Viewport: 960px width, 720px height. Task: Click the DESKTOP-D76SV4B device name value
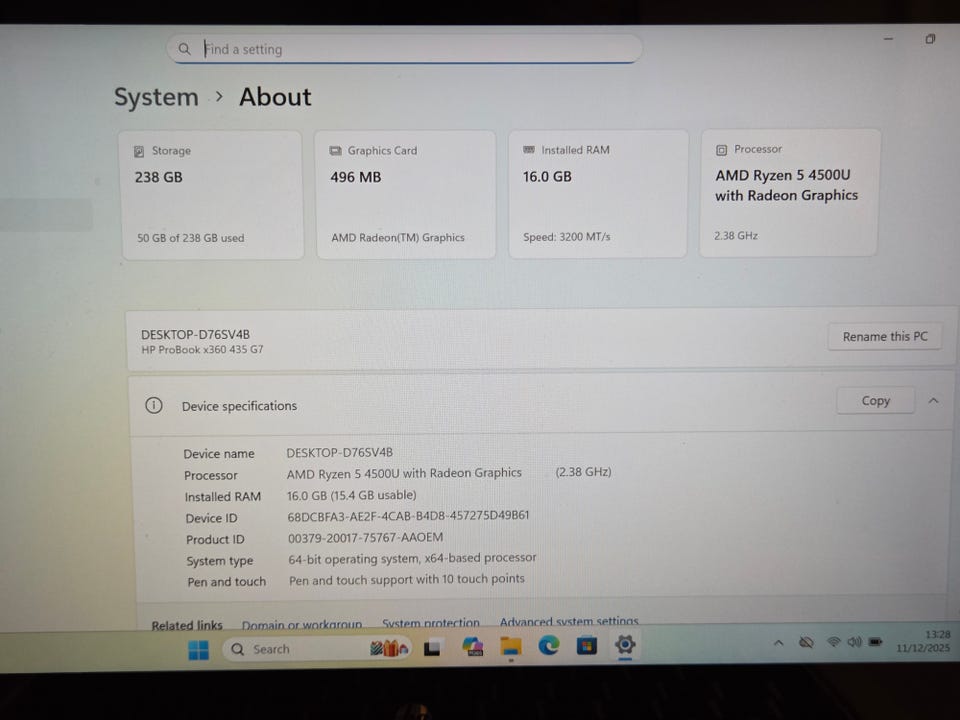click(339, 453)
